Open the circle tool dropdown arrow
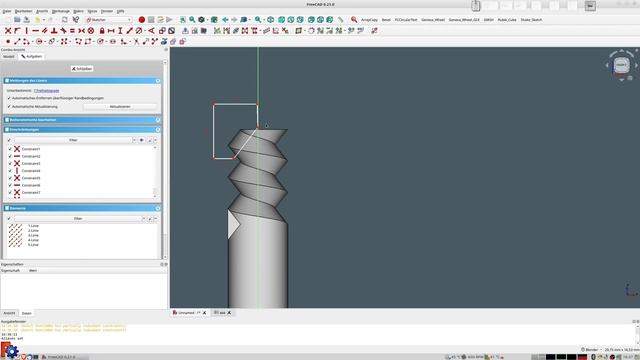Screen dimensions: 640x360 tap(44, 42)
